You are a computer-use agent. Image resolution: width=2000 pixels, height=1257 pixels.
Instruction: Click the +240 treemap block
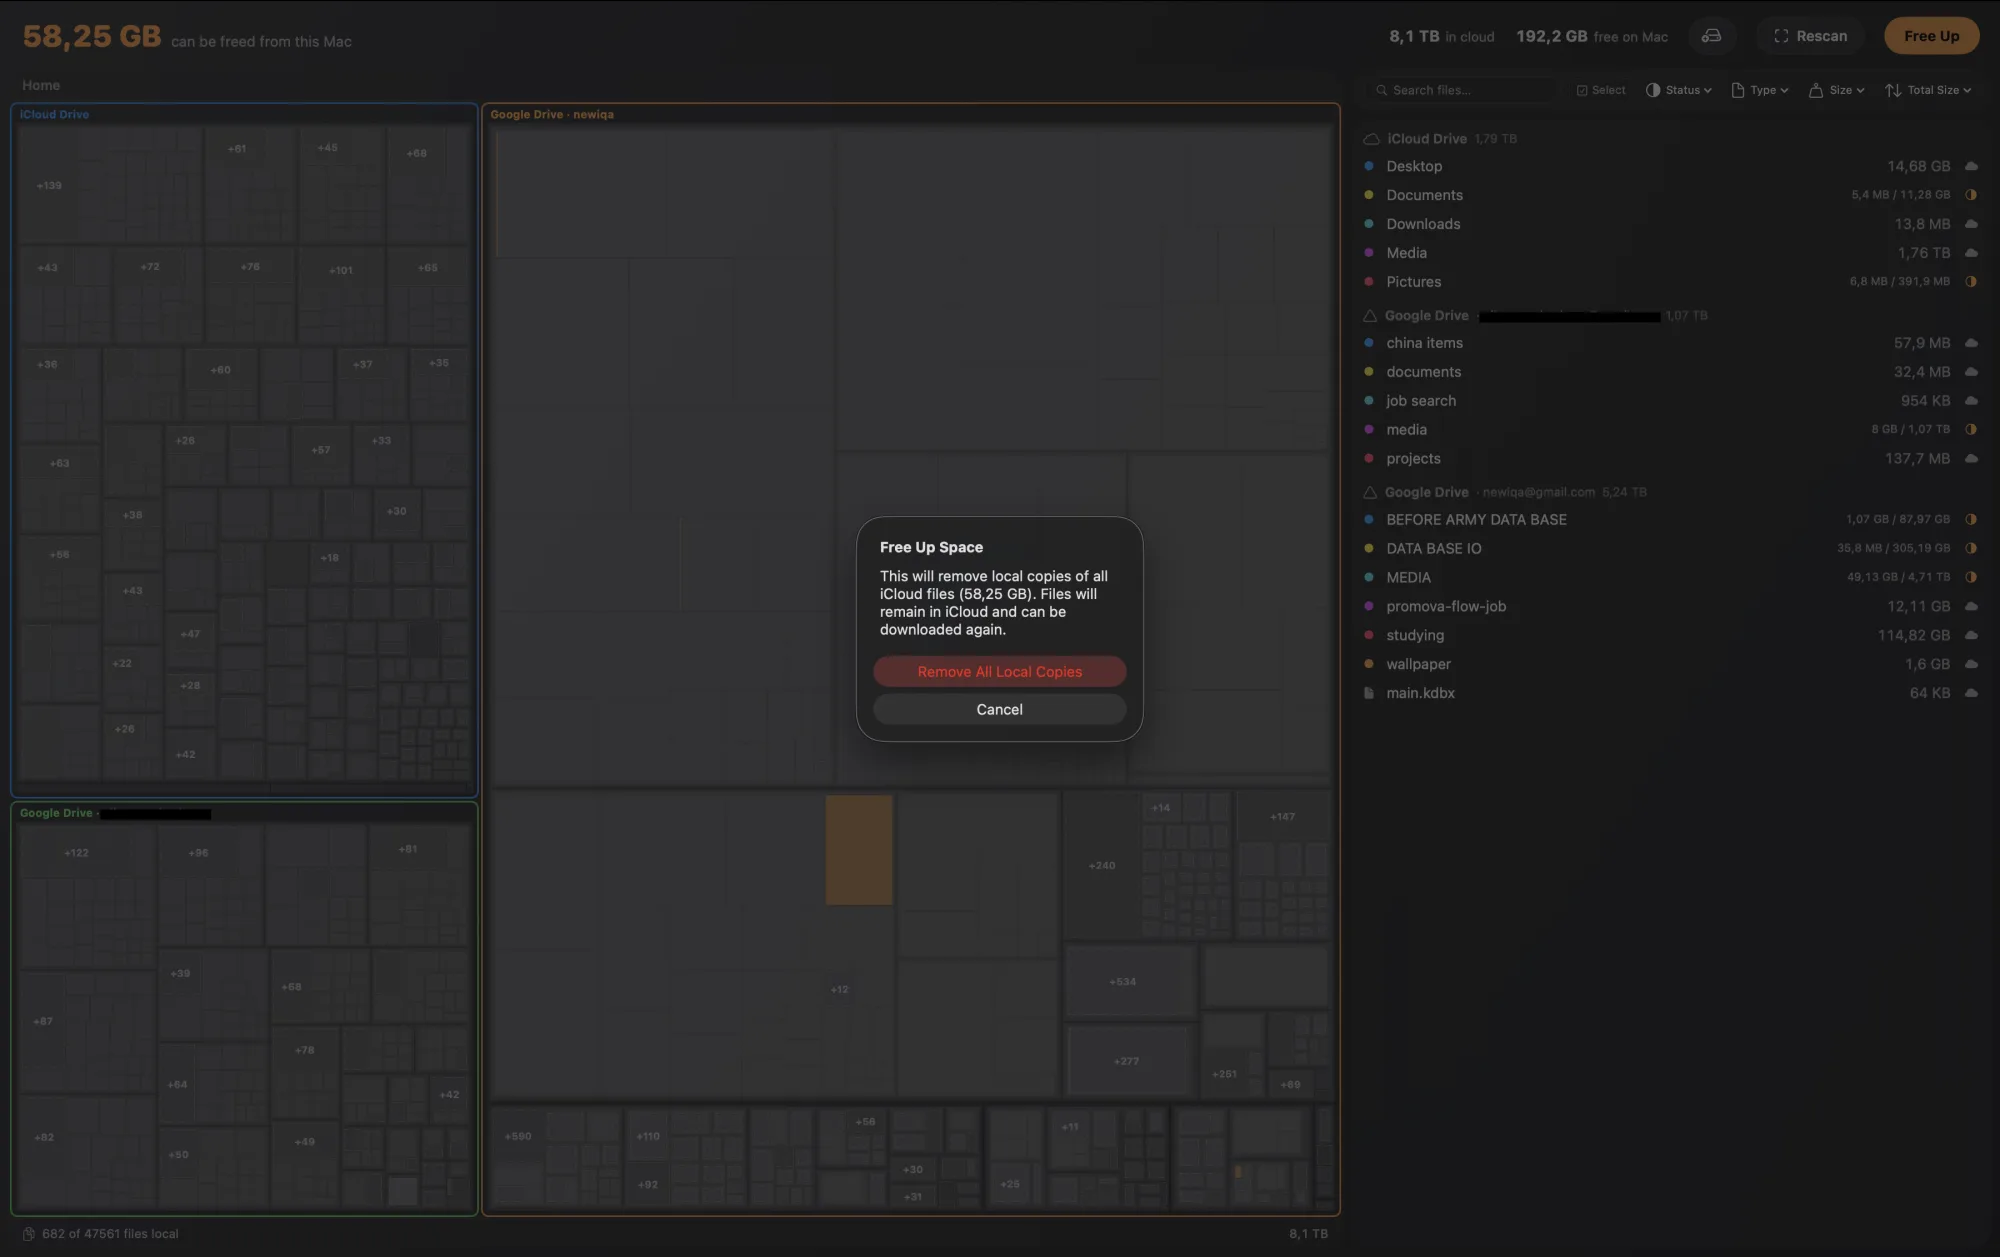(x=1101, y=866)
